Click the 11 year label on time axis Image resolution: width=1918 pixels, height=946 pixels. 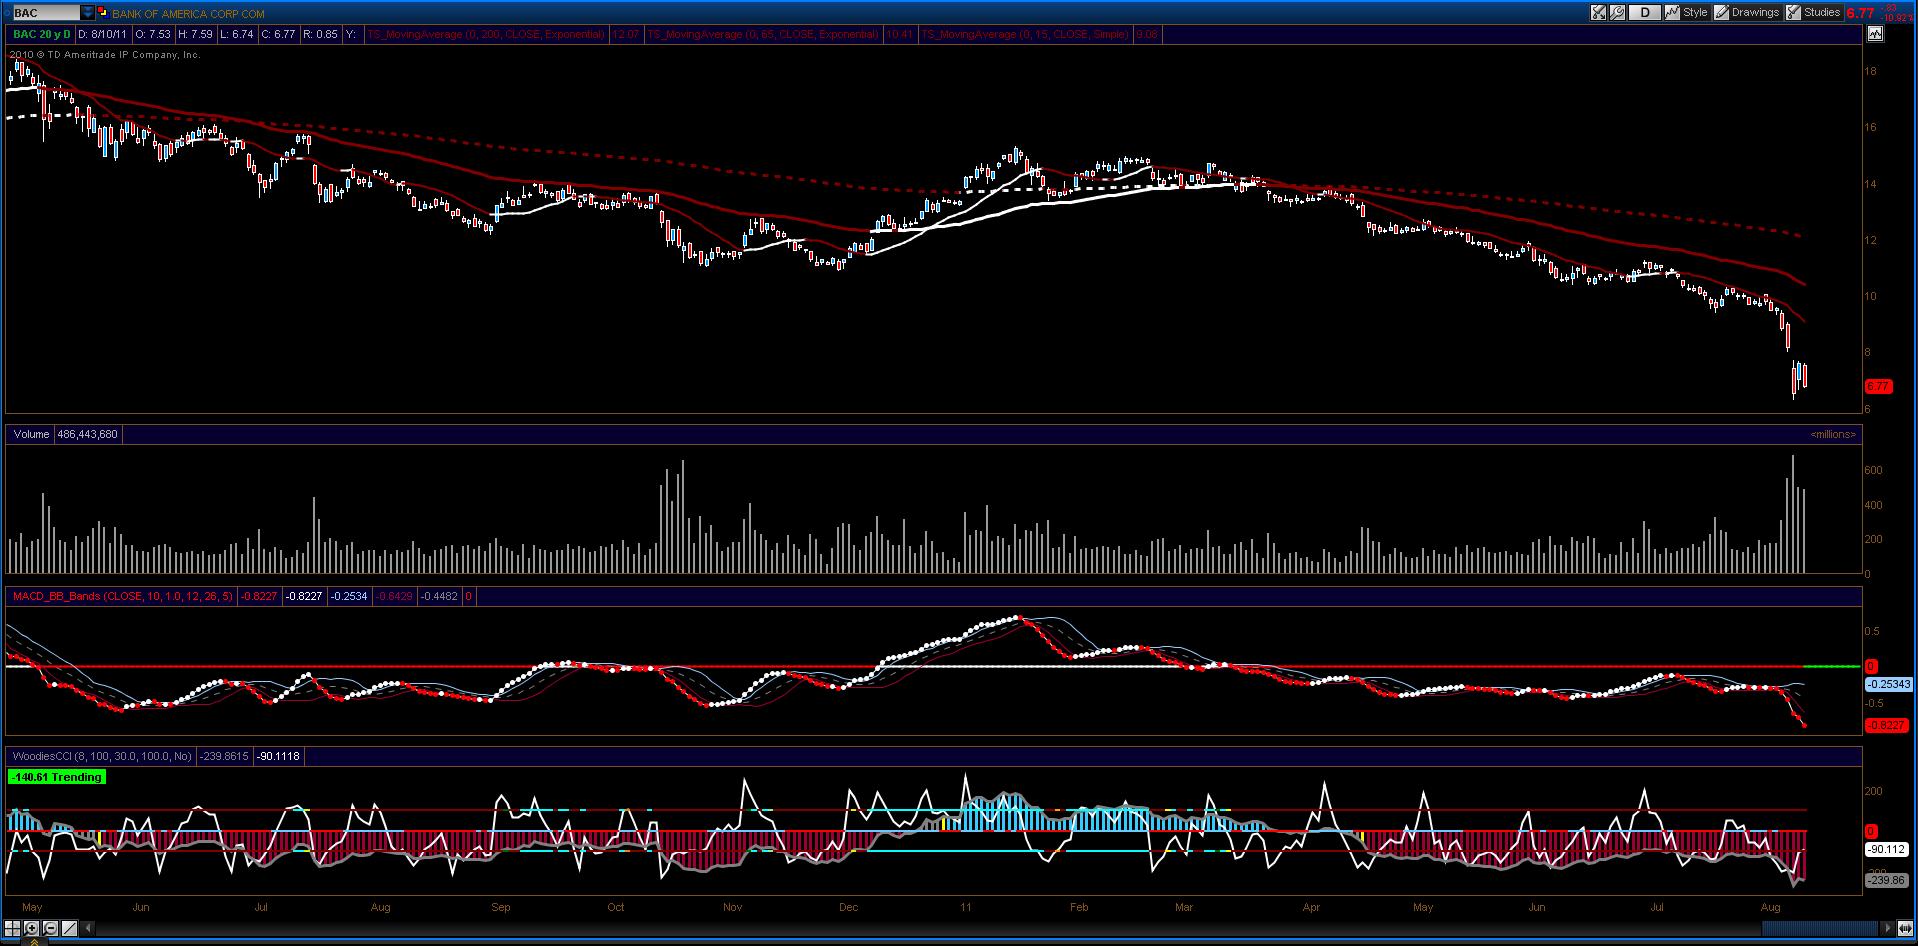coord(965,907)
